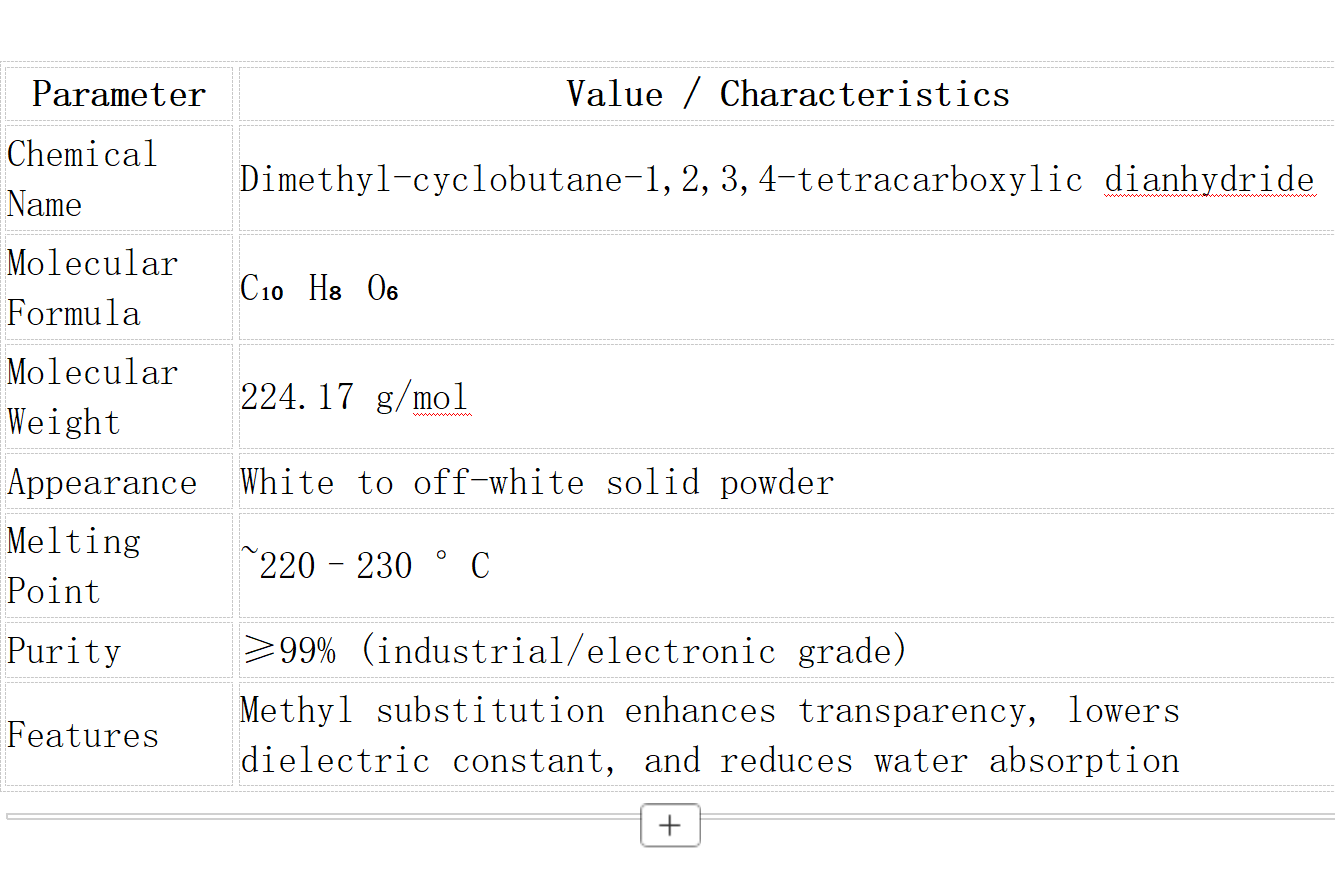Place cursor on the 224.17 value
1335x890 pixels.
(297, 397)
